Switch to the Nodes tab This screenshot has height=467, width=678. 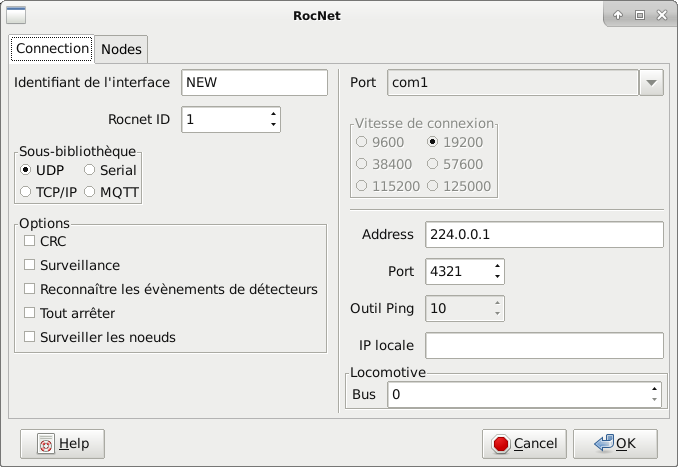click(x=121, y=49)
